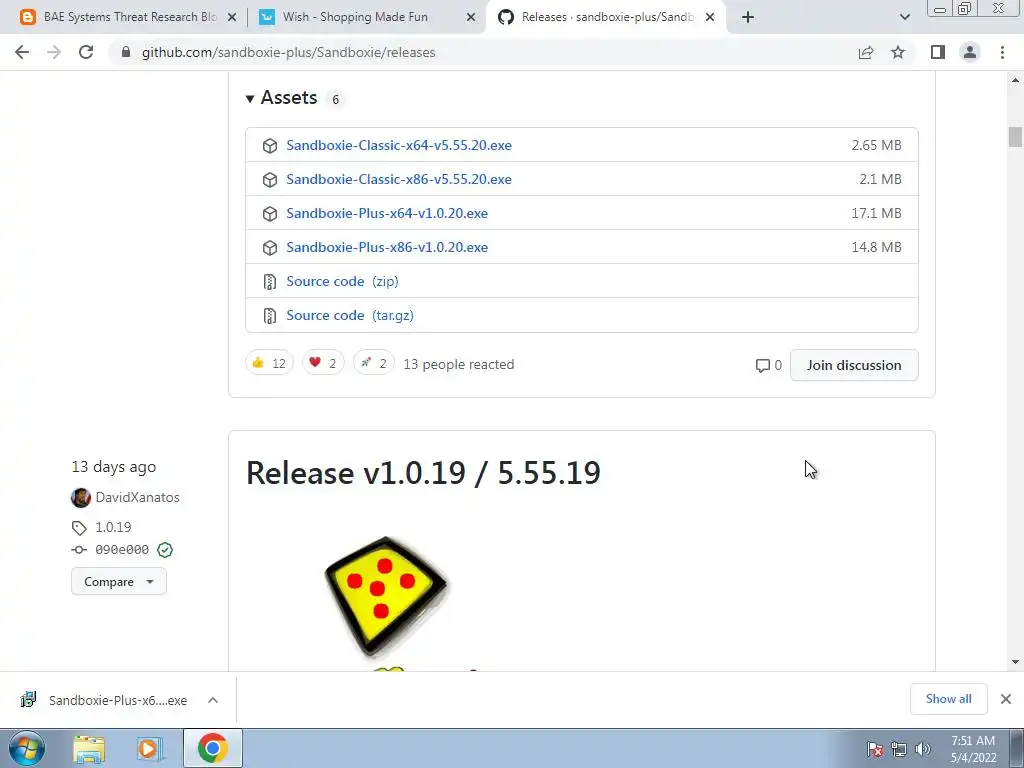Click package icon beside Sandboxie-Plus-x86

pos(270,248)
